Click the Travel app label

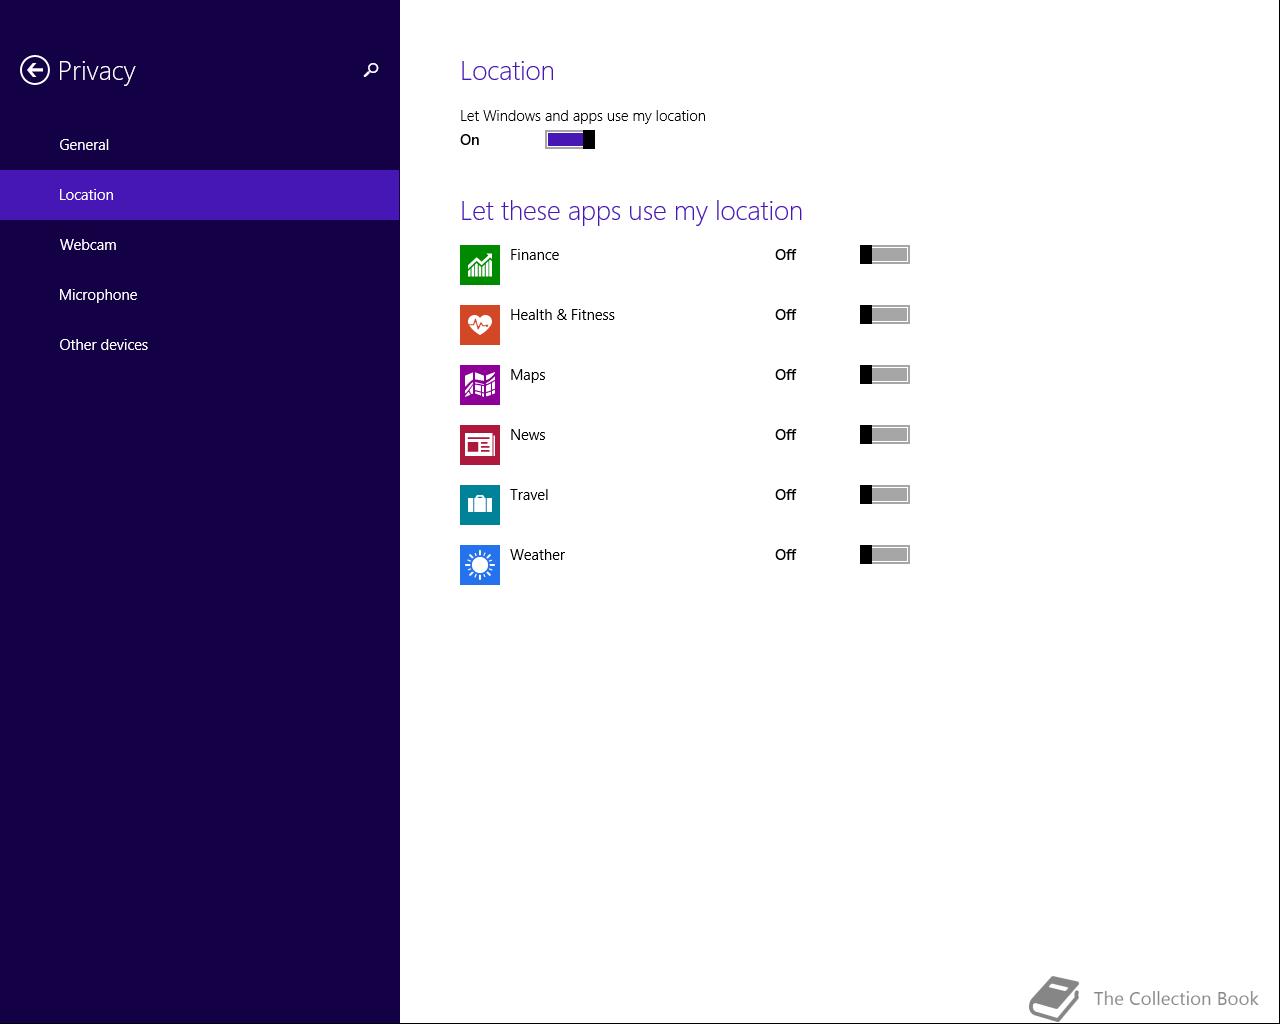(529, 495)
